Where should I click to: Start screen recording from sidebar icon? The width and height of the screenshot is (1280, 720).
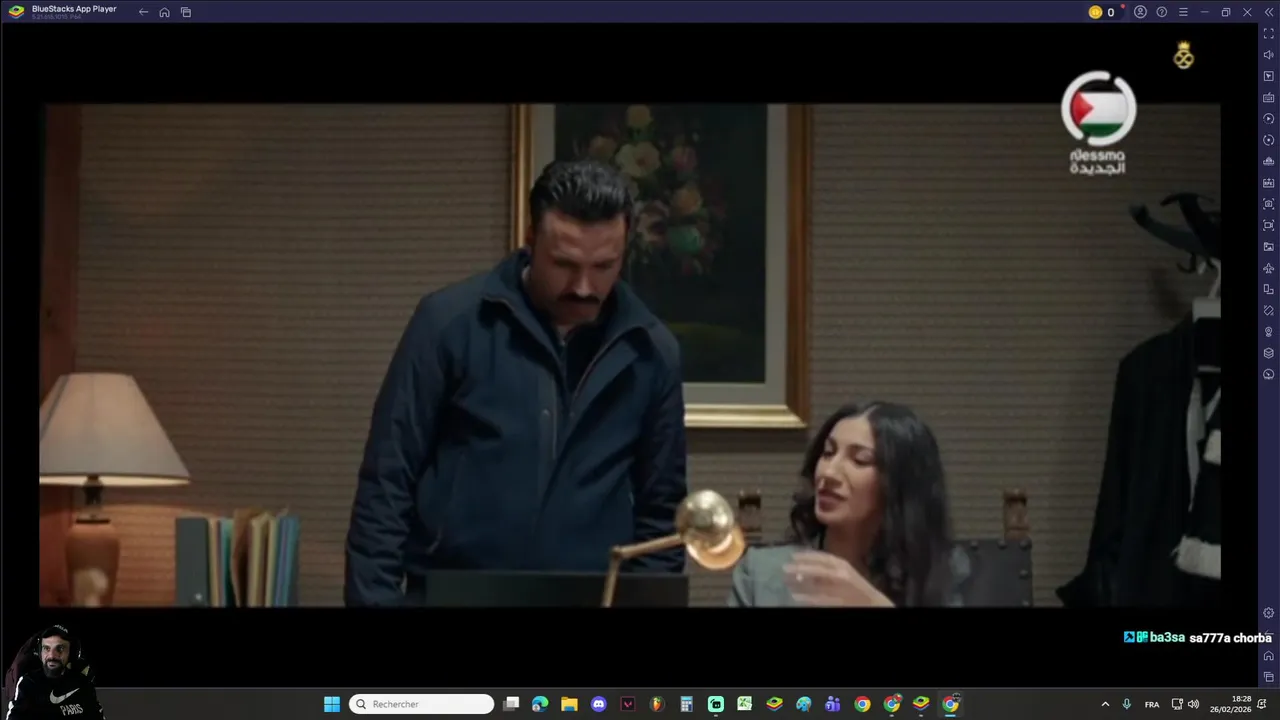point(1269,225)
